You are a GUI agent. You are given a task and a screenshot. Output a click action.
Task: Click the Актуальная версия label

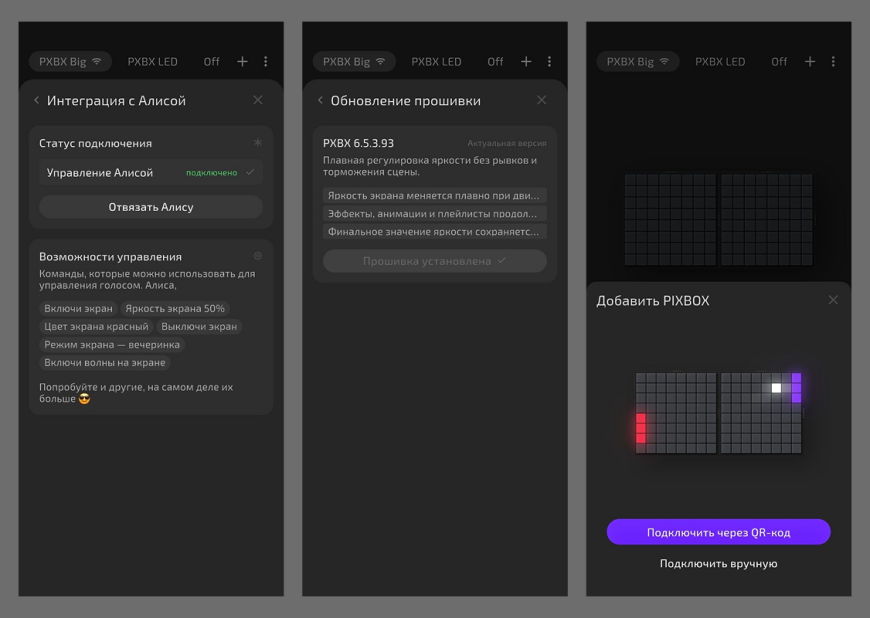(507, 143)
